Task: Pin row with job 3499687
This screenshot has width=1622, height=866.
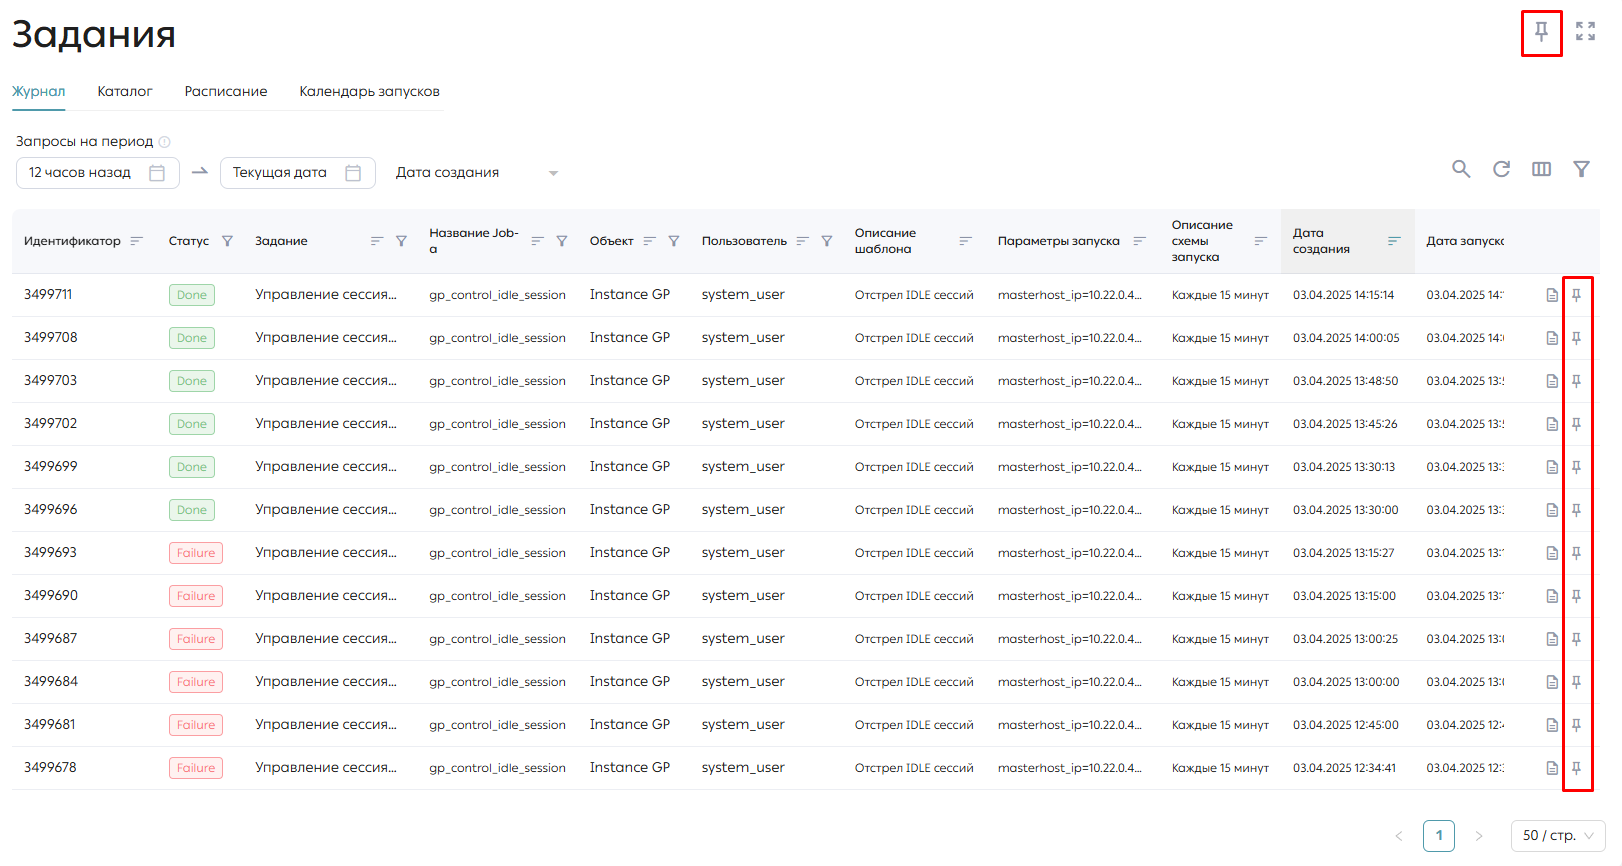Action: pyautogui.click(x=1576, y=639)
